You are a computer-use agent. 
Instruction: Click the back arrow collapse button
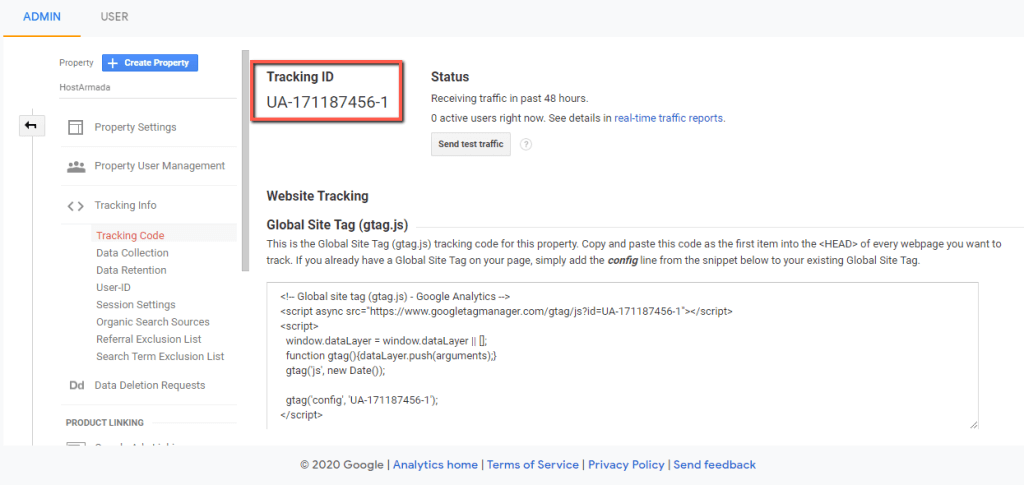pos(31,125)
